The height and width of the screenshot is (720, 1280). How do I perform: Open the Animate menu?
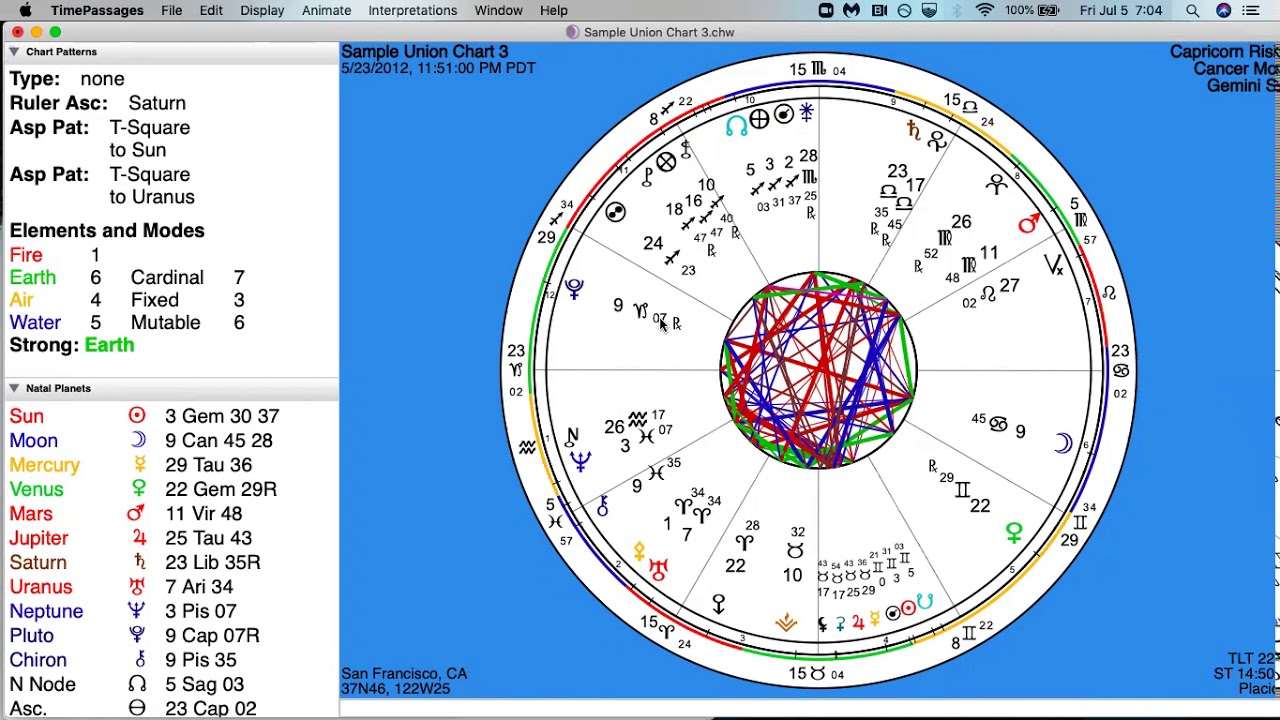pos(326,11)
